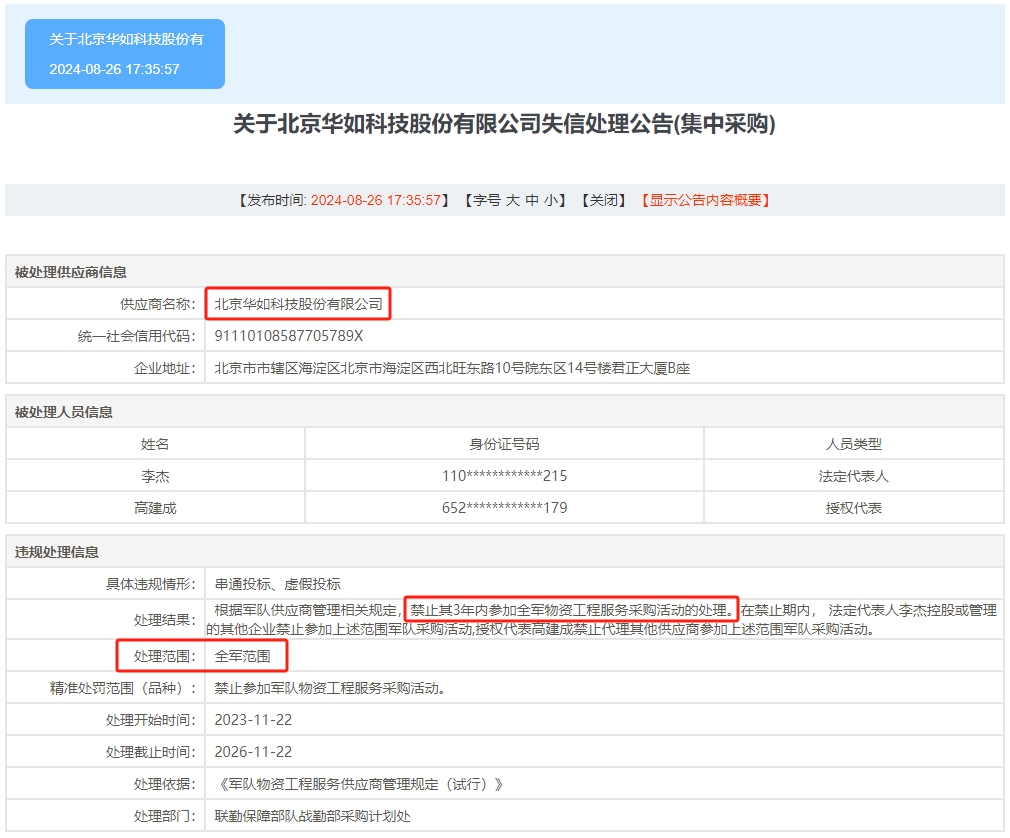Click the 精准处罚范围（品种） label

coord(122,688)
